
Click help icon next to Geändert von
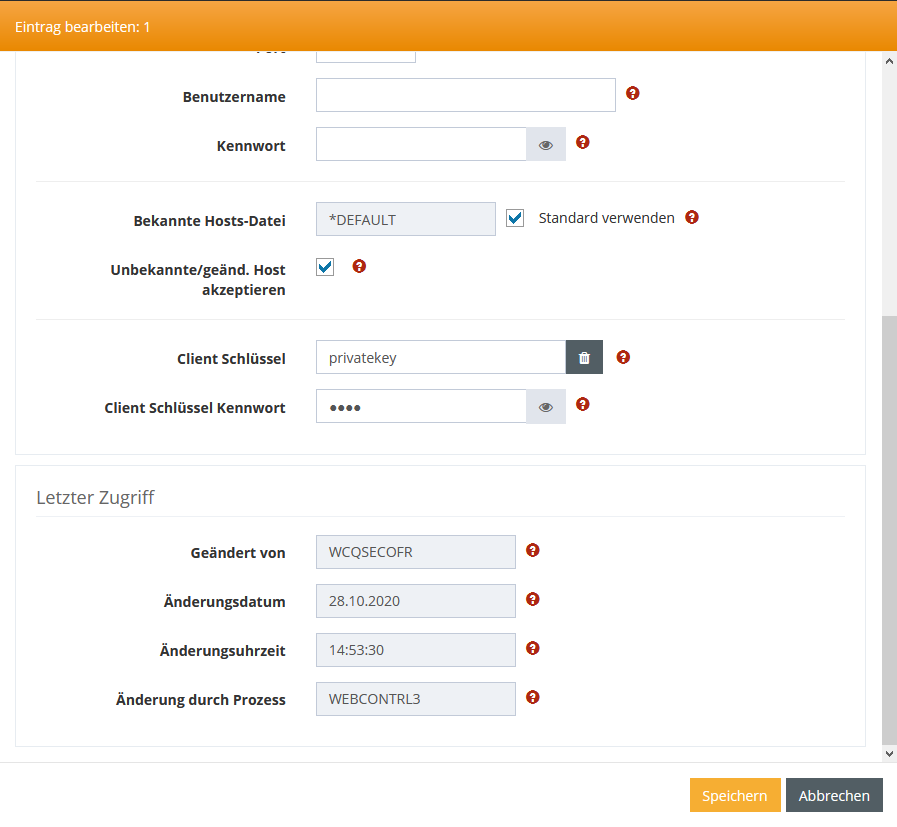(x=533, y=550)
